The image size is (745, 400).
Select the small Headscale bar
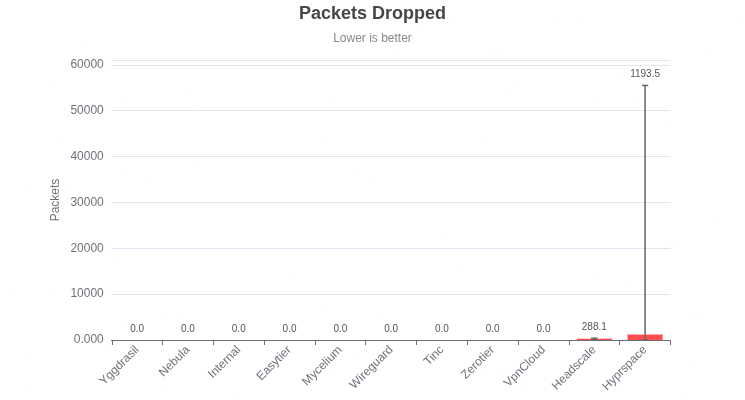[x=594, y=339]
